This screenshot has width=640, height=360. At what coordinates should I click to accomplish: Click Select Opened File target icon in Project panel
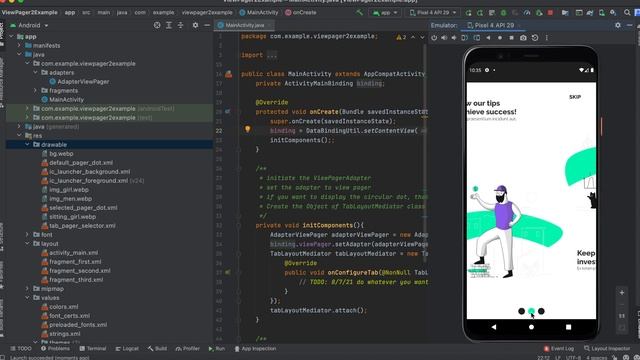pyautogui.click(x=157, y=25)
